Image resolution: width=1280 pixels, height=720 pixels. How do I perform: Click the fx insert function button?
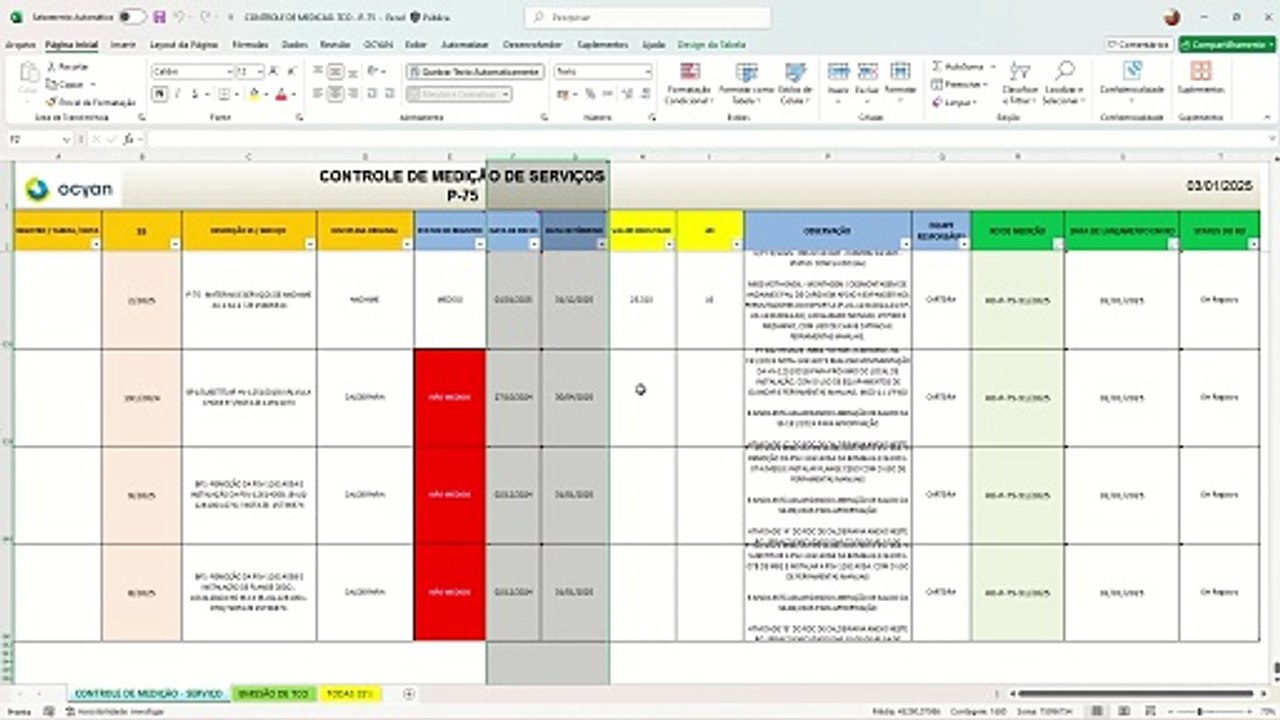[127, 140]
